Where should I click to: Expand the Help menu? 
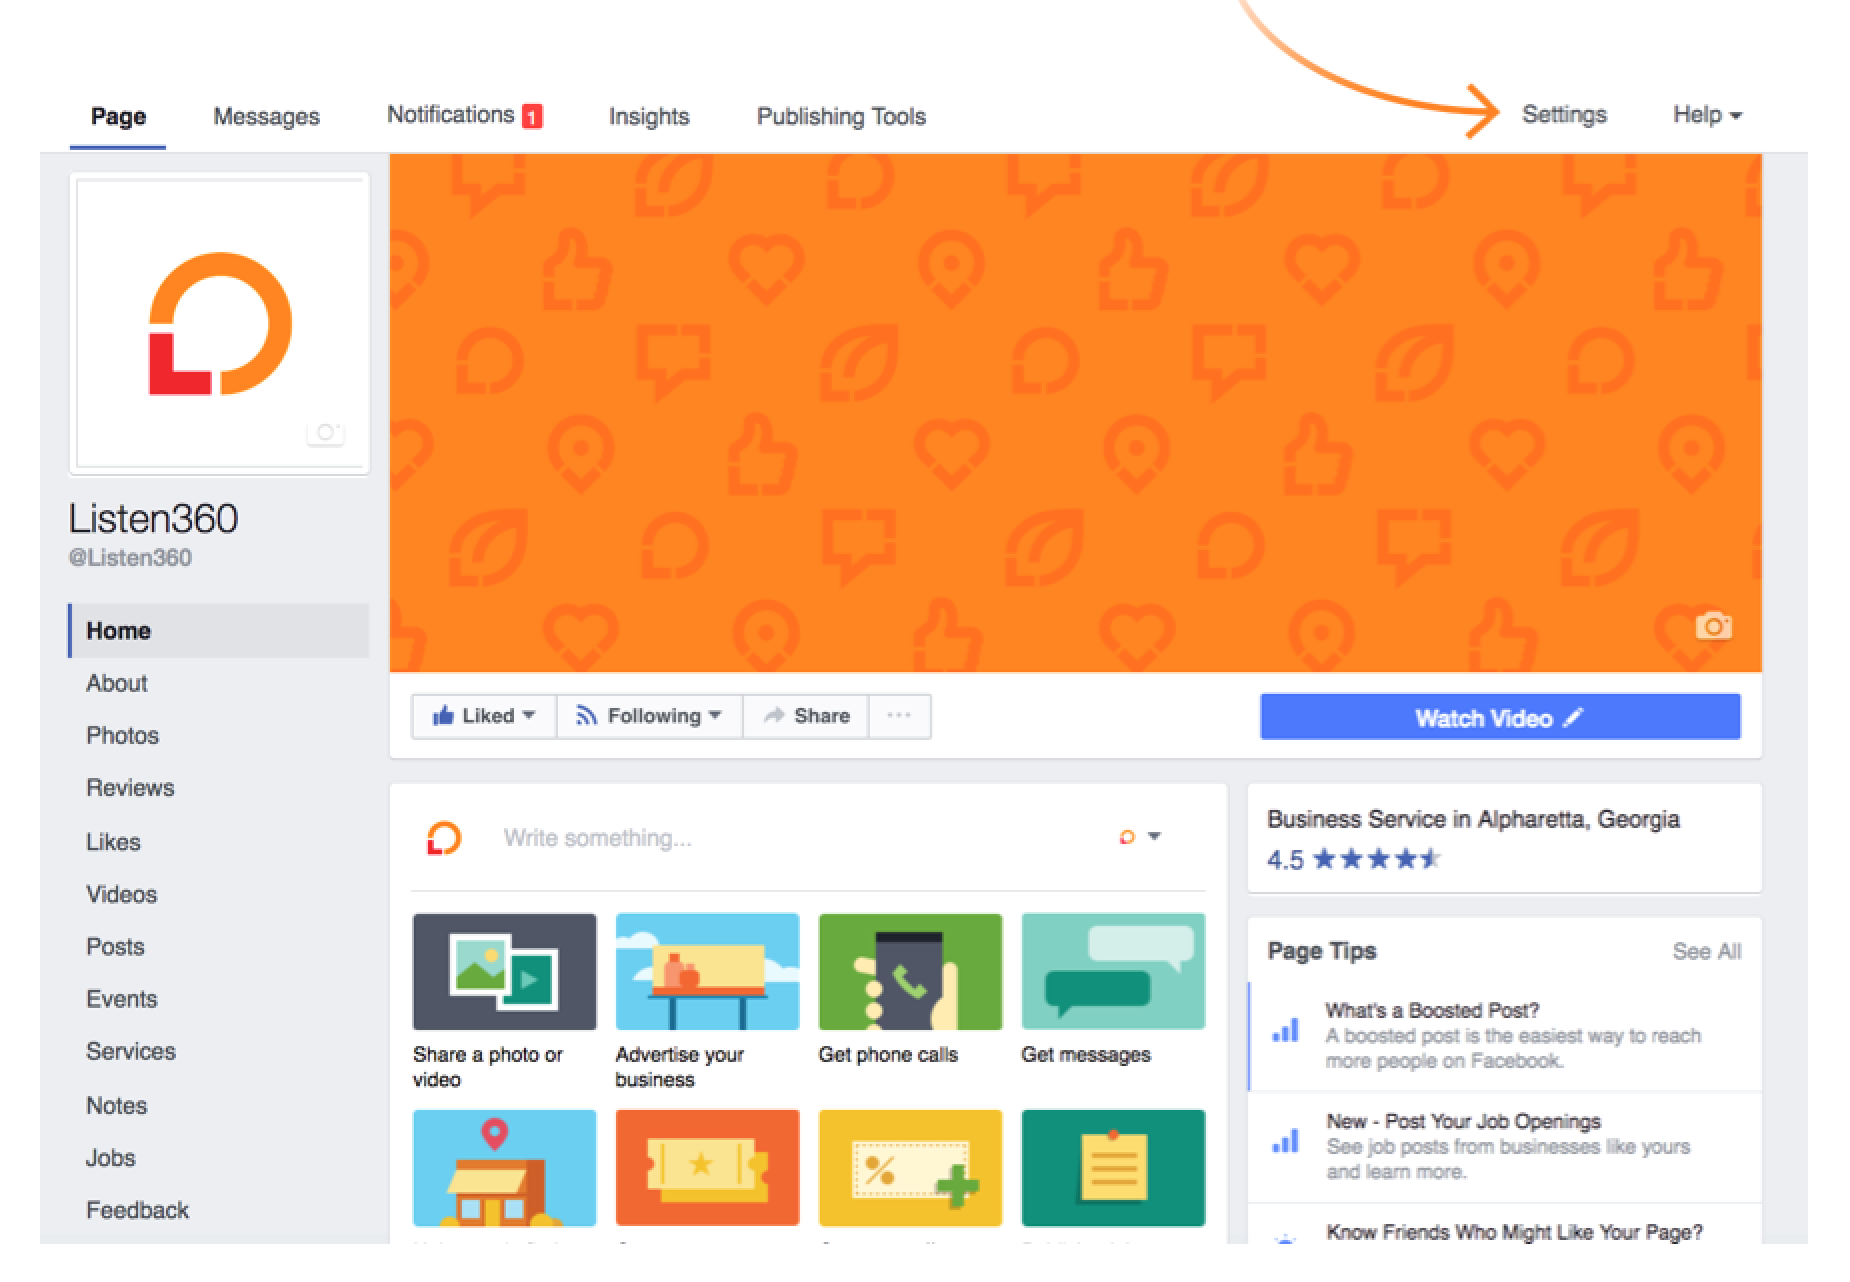[1707, 115]
